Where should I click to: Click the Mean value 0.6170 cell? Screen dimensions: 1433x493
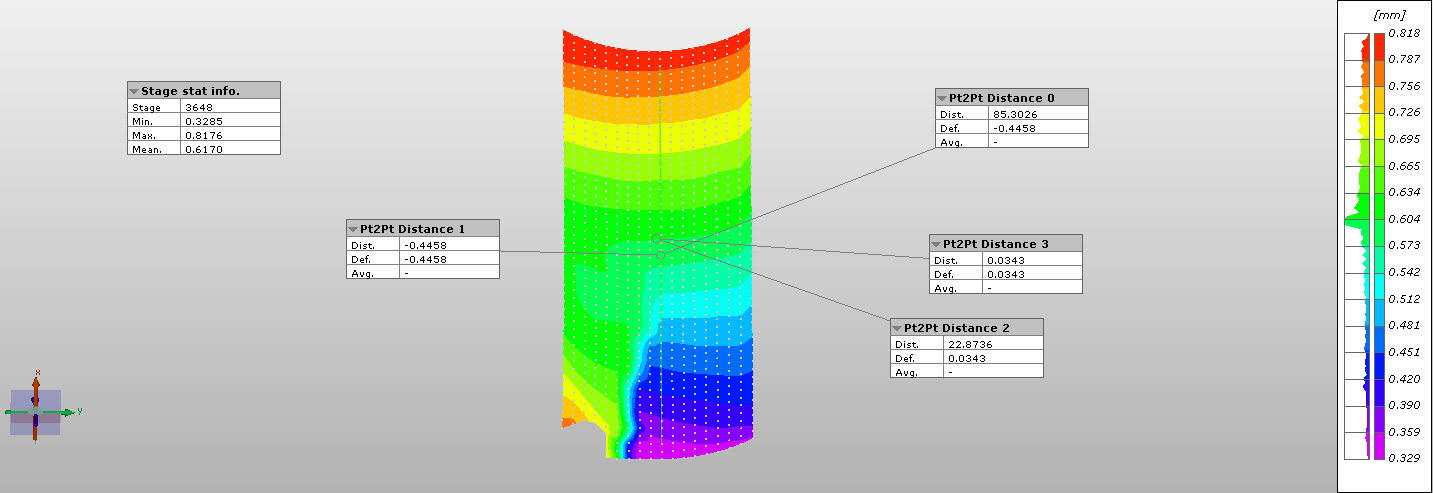(229, 149)
